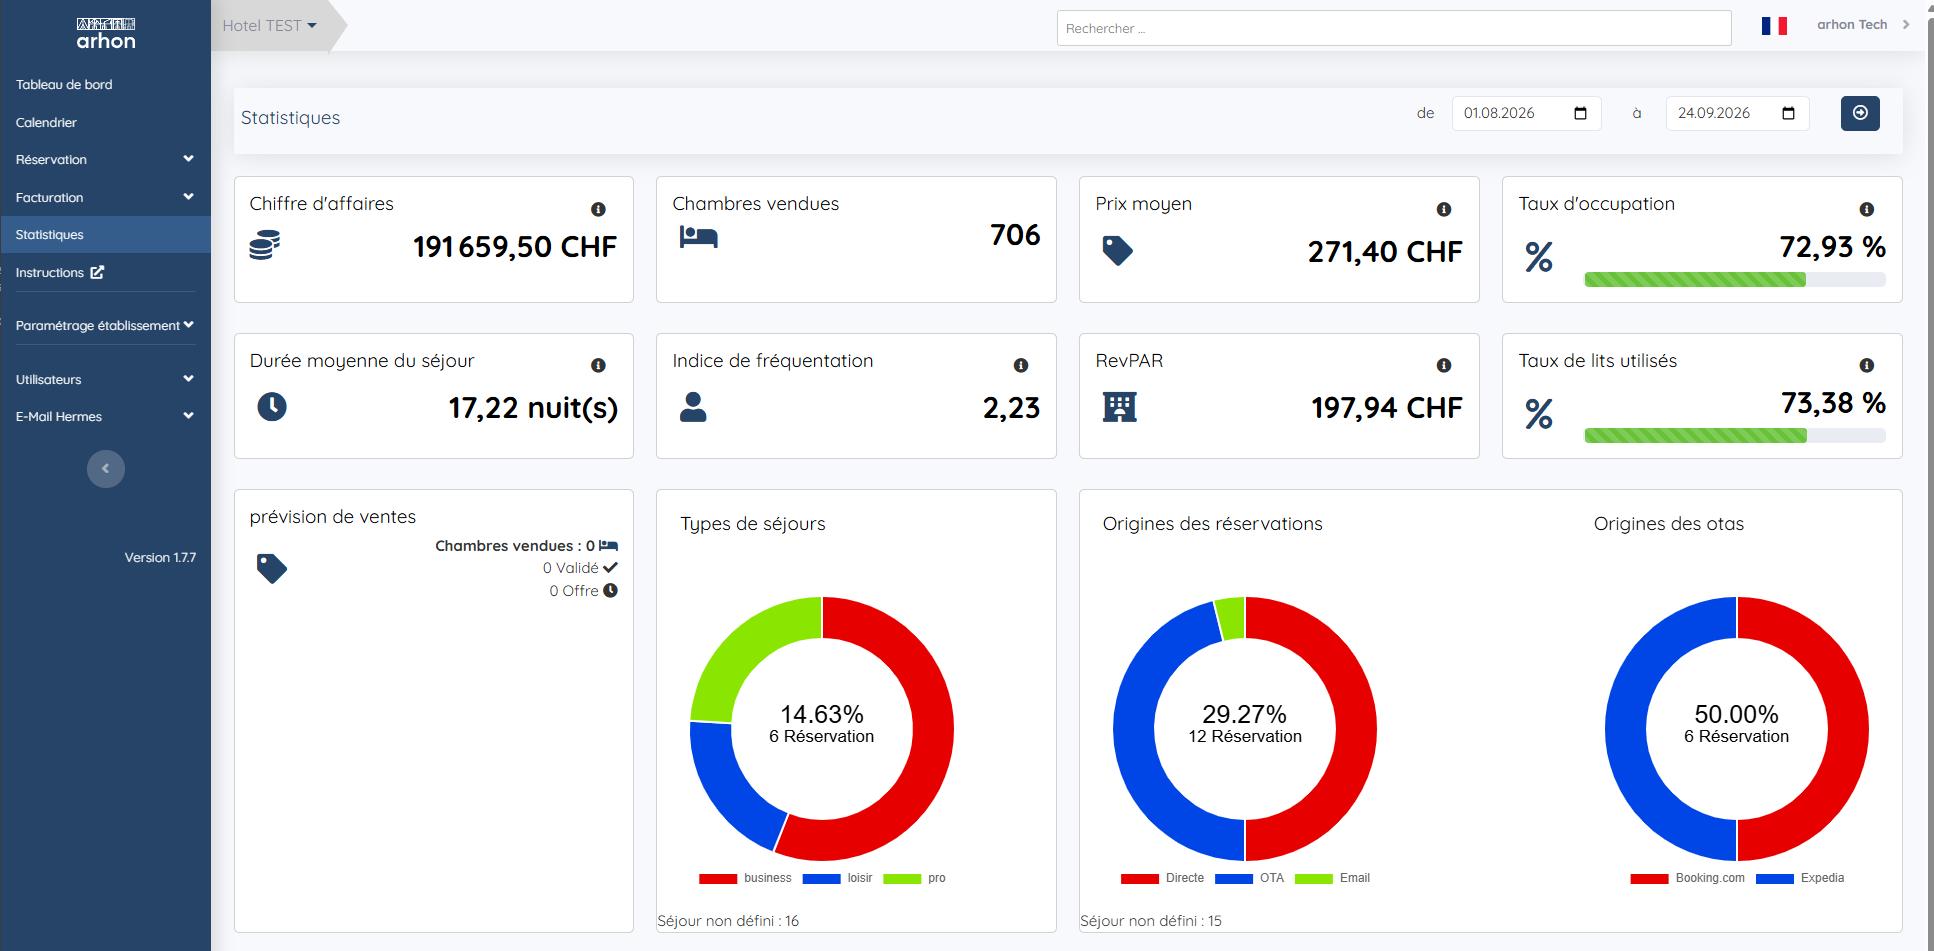The width and height of the screenshot is (1934, 951).
Task: Click the info icon on RevPAR card
Action: click(x=1444, y=365)
